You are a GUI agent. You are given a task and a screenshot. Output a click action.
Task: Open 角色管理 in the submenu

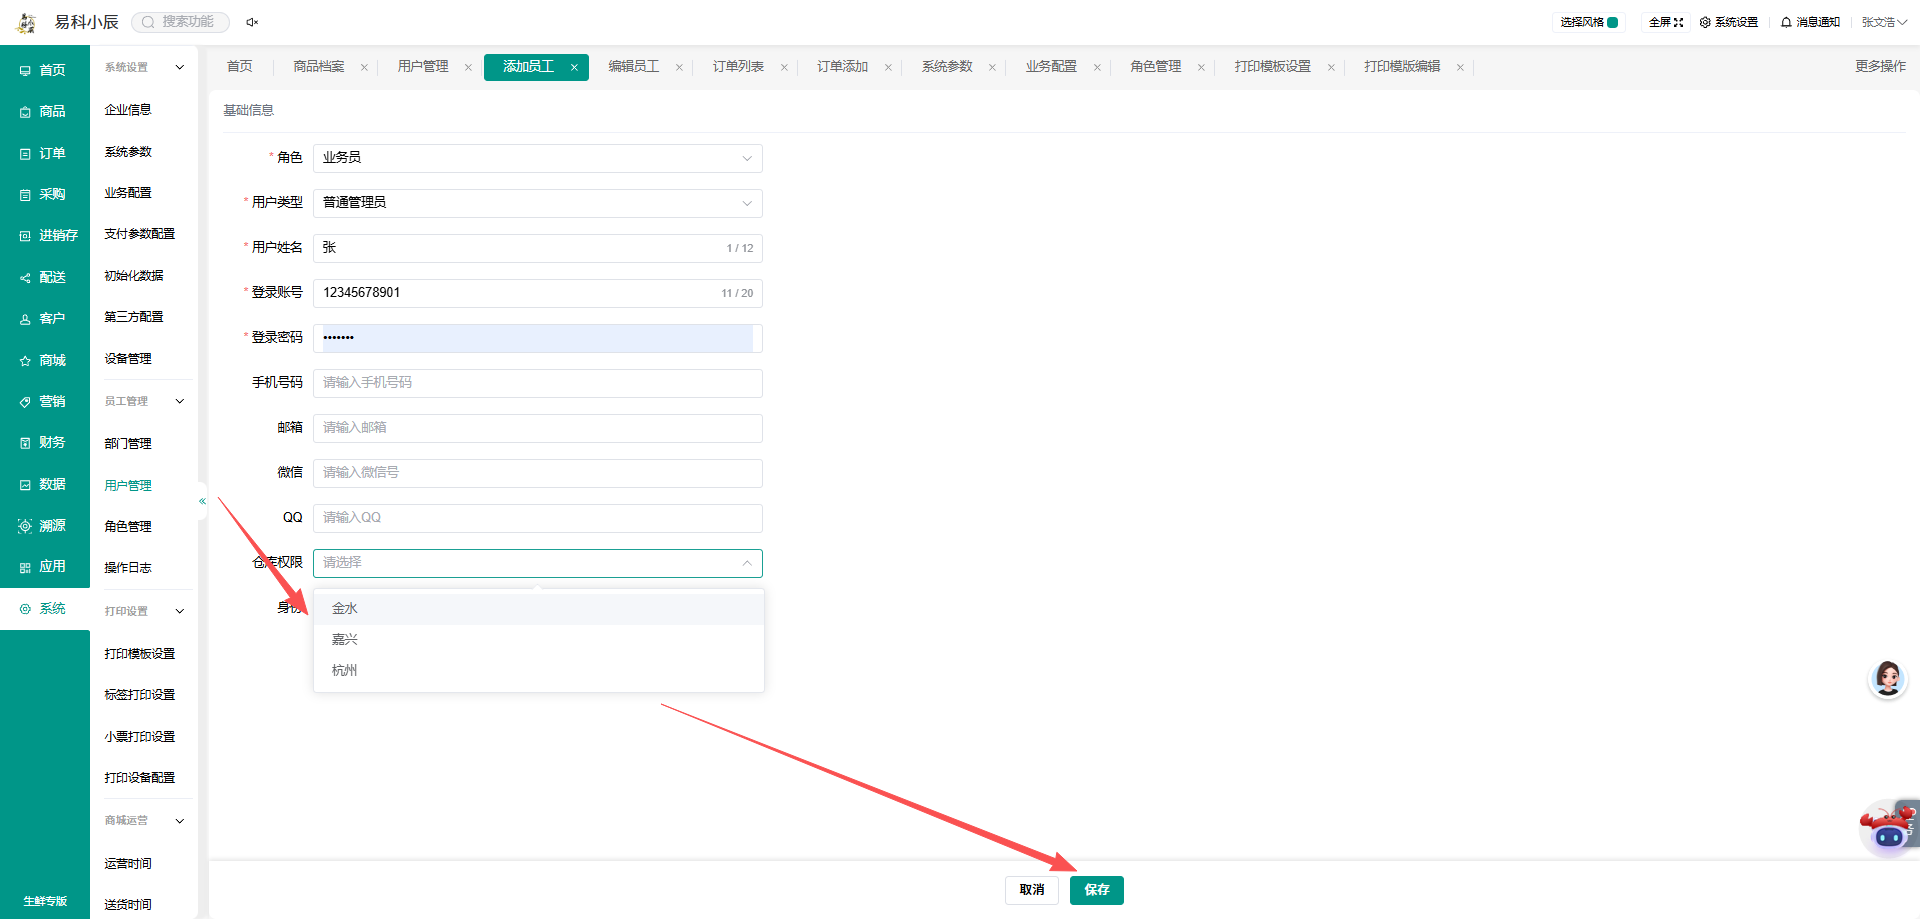tap(128, 526)
